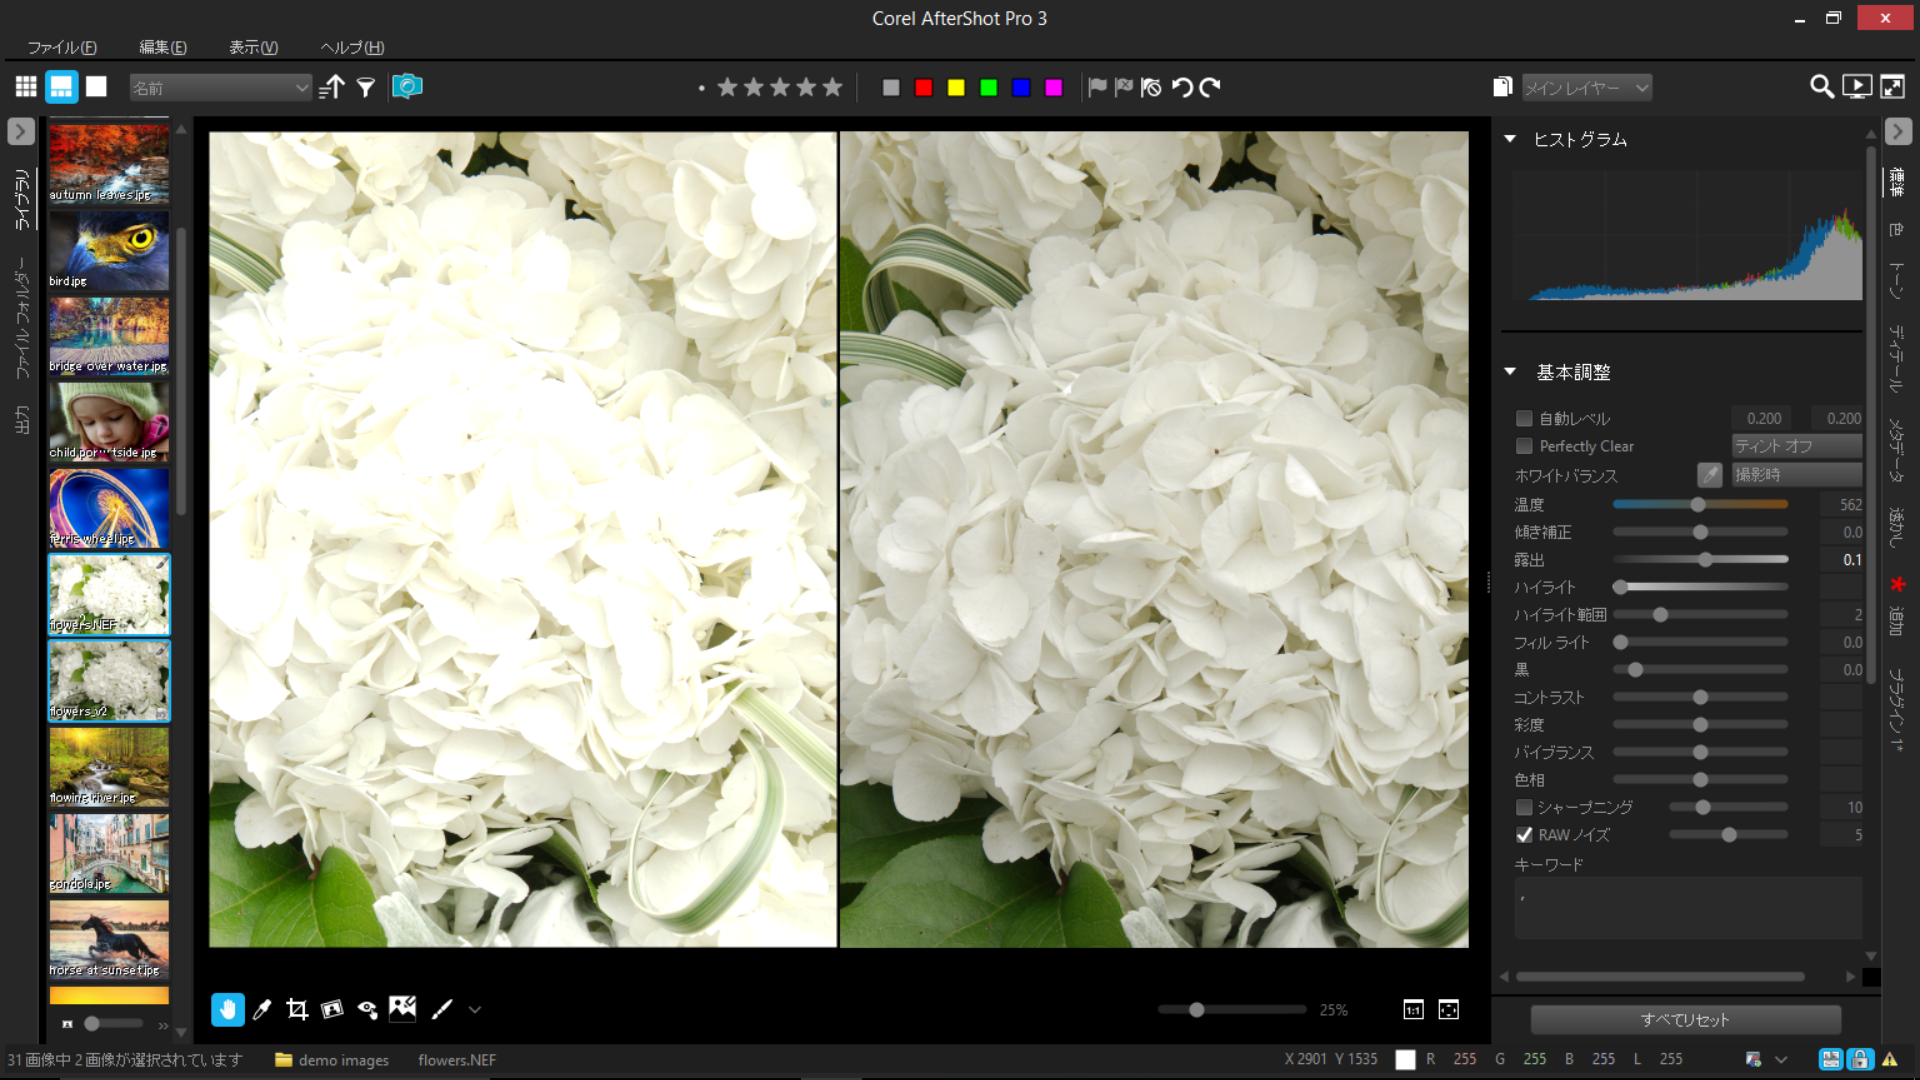Image resolution: width=1920 pixels, height=1080 pixels.
Task: Collapse the ヒストグラム section
Action: (1510, 139)
